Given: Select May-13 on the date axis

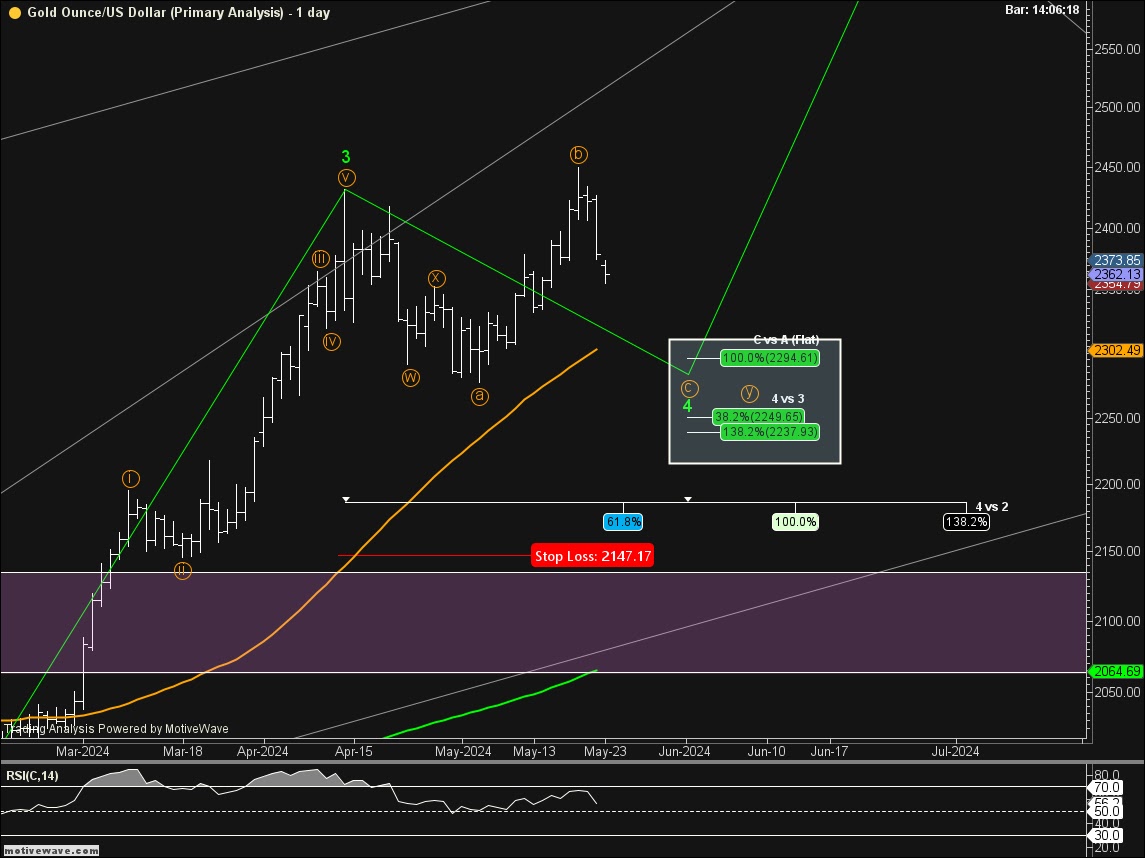Looking at the screenshot, I should 535,751.
